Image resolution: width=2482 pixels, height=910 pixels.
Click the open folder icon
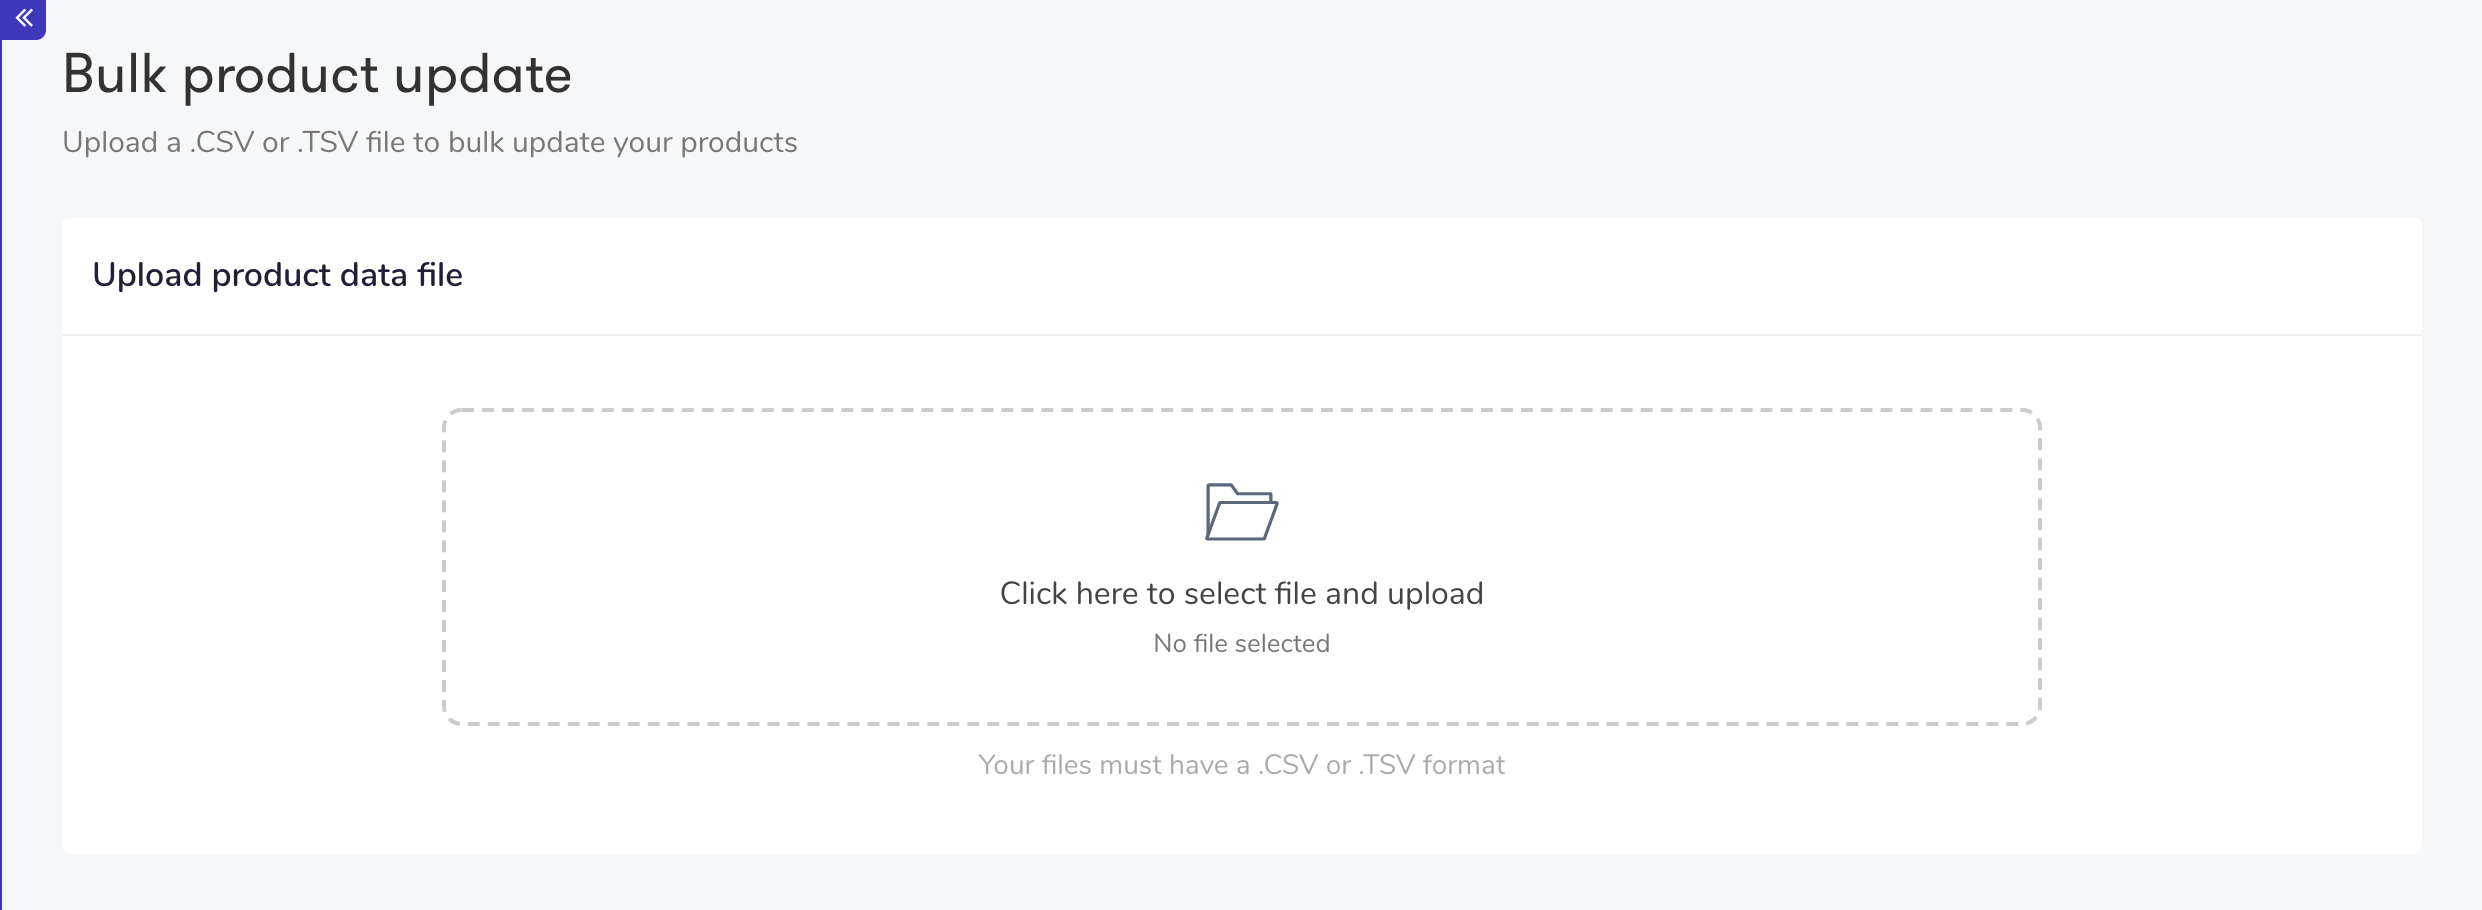click(x=1241, y=512)
